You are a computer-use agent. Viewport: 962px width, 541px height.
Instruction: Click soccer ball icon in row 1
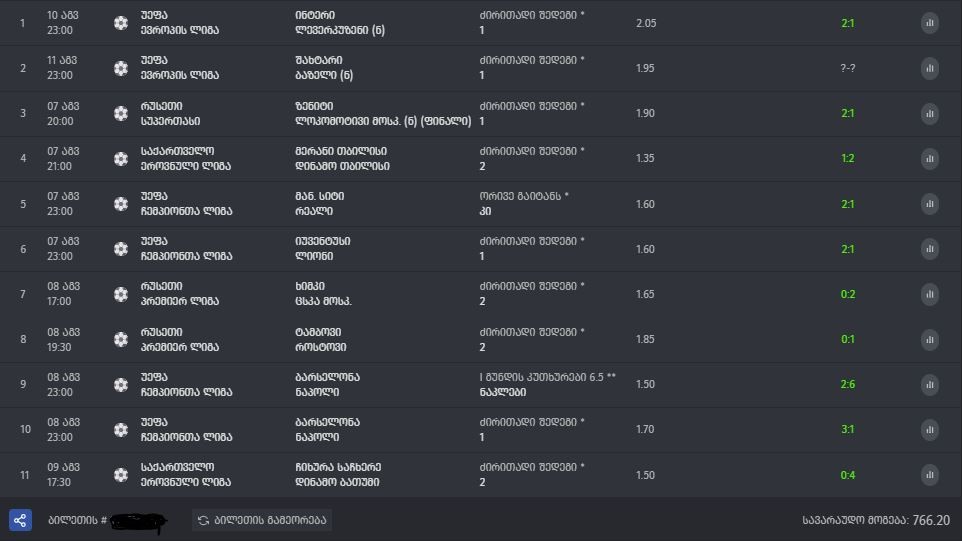coord(121,23)
